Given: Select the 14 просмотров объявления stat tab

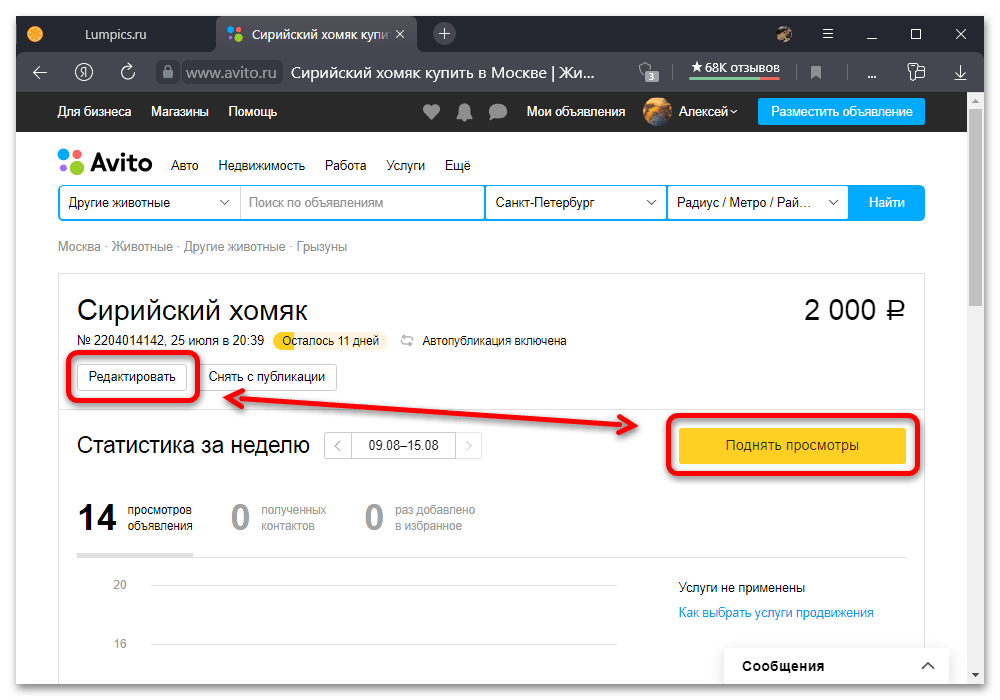Looking at the screenshot, I should [x=135, y=518].
